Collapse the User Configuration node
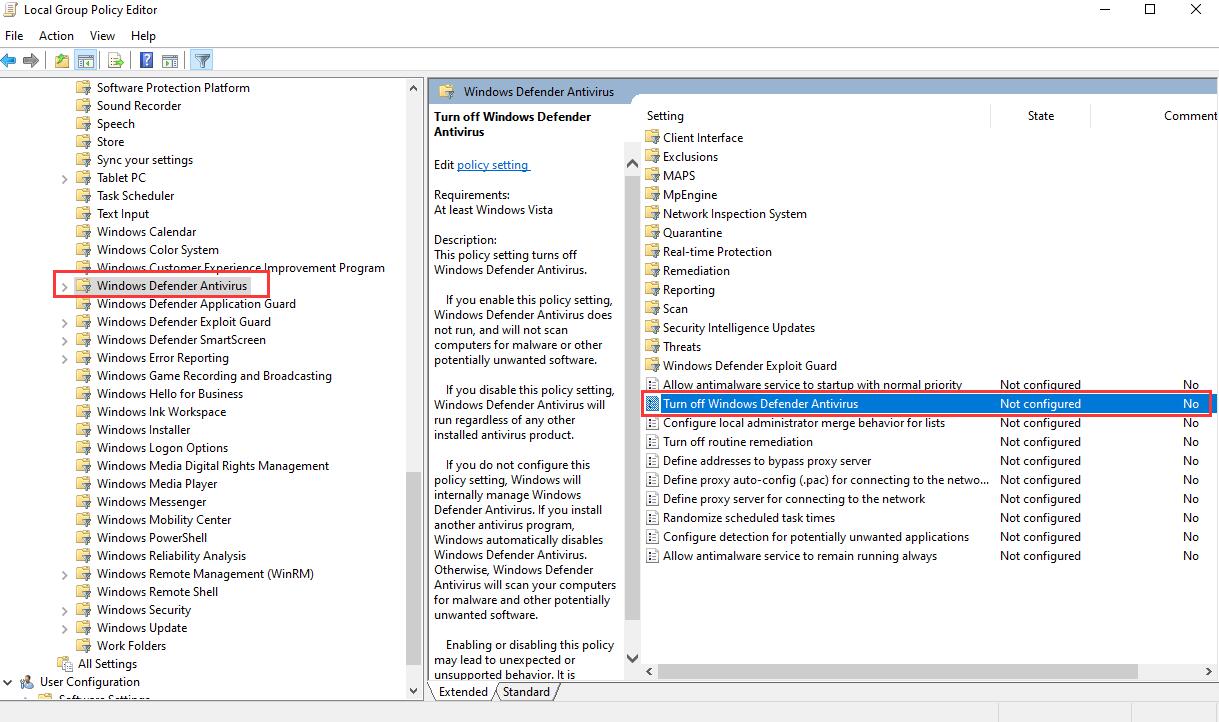Viewport: 1219px width, 722px height. [8, 682]
